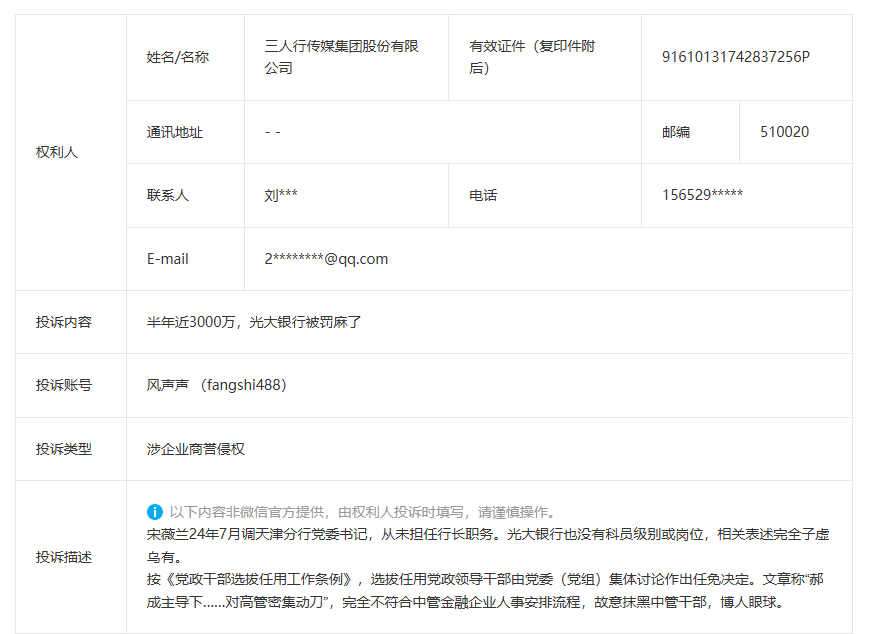Click the 有效证件（复印件附后）label
The image size is (874, 634).
(x=532, y=57)
